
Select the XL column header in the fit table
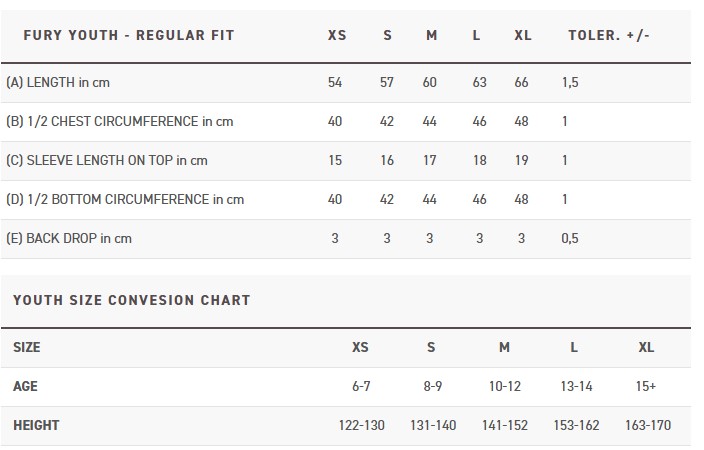click(x=523, y=35)
